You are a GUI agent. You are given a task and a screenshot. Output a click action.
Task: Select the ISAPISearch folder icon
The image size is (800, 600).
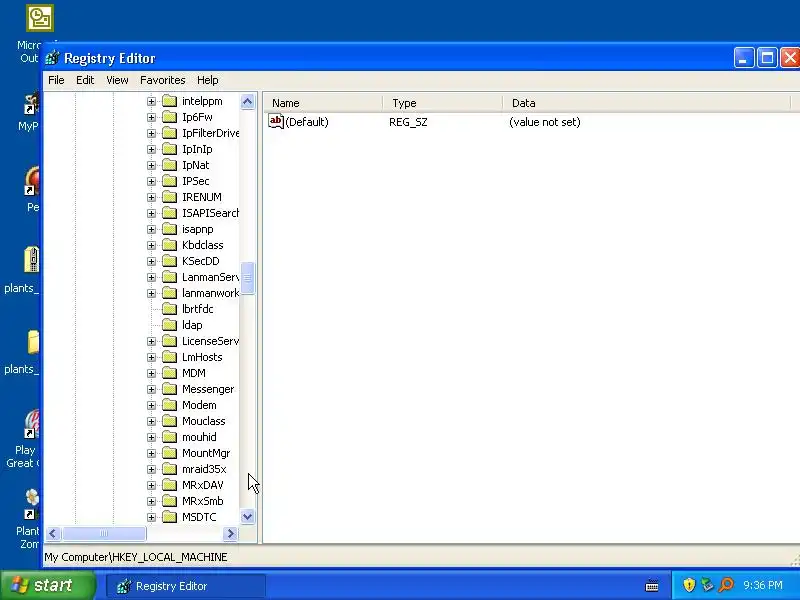point(169,213)
